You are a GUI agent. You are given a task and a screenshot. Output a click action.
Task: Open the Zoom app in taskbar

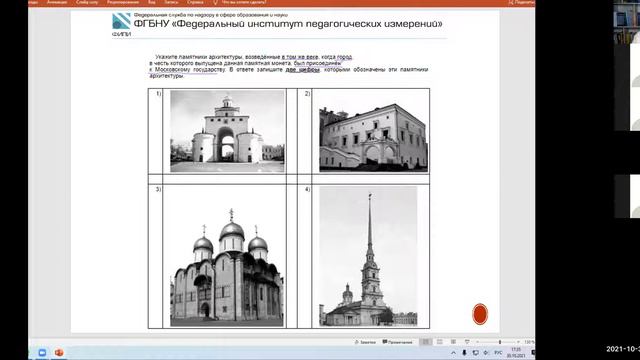pyautogui.click(x=42, y=353)
